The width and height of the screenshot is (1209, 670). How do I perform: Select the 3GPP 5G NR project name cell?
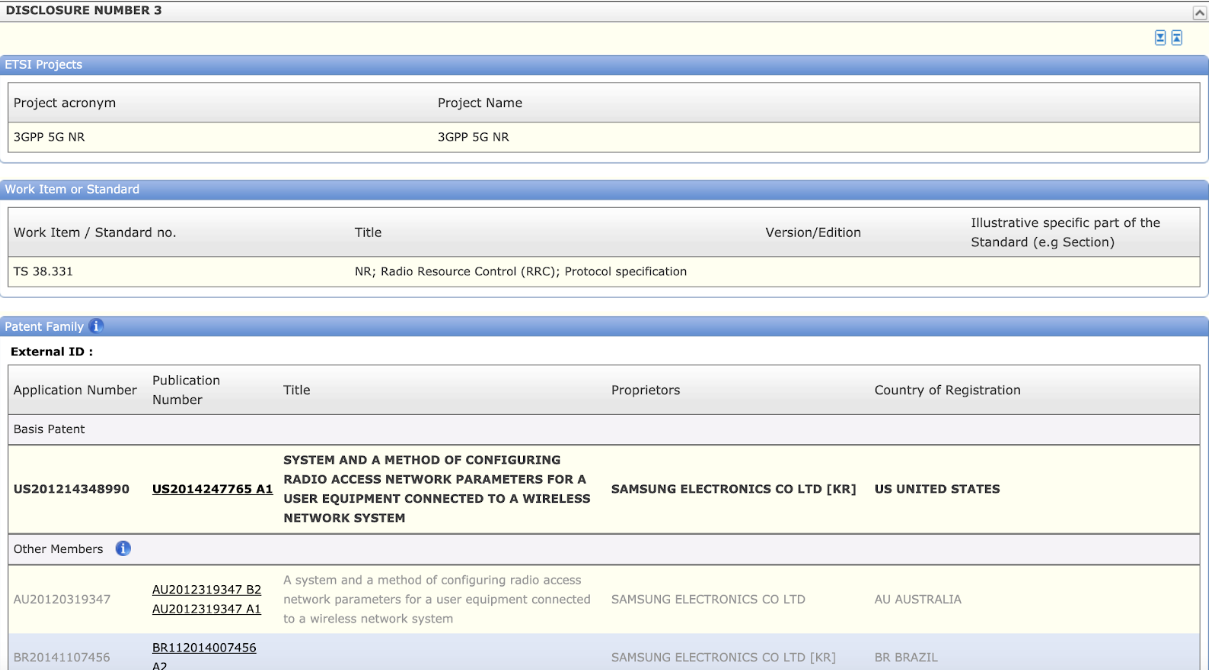pyautogui.click(x=473, y=137)
